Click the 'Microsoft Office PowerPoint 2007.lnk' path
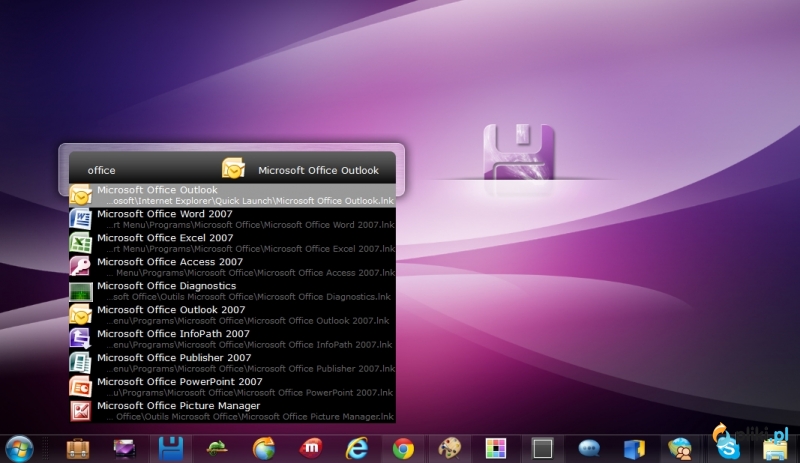Screen dimensions: 800x463 [x=249, y=393]
